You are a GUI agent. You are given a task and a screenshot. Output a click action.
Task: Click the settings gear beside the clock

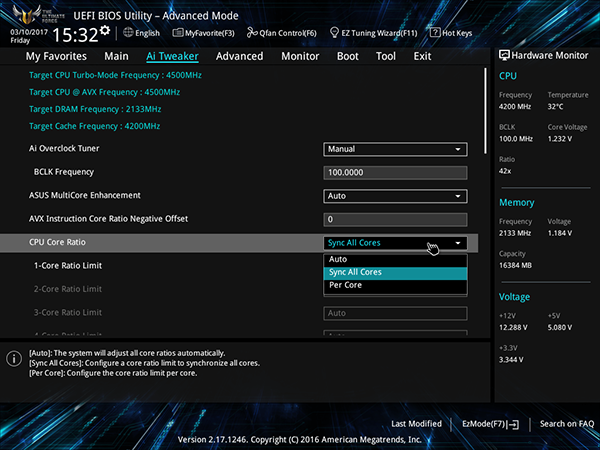coord(104,30)
